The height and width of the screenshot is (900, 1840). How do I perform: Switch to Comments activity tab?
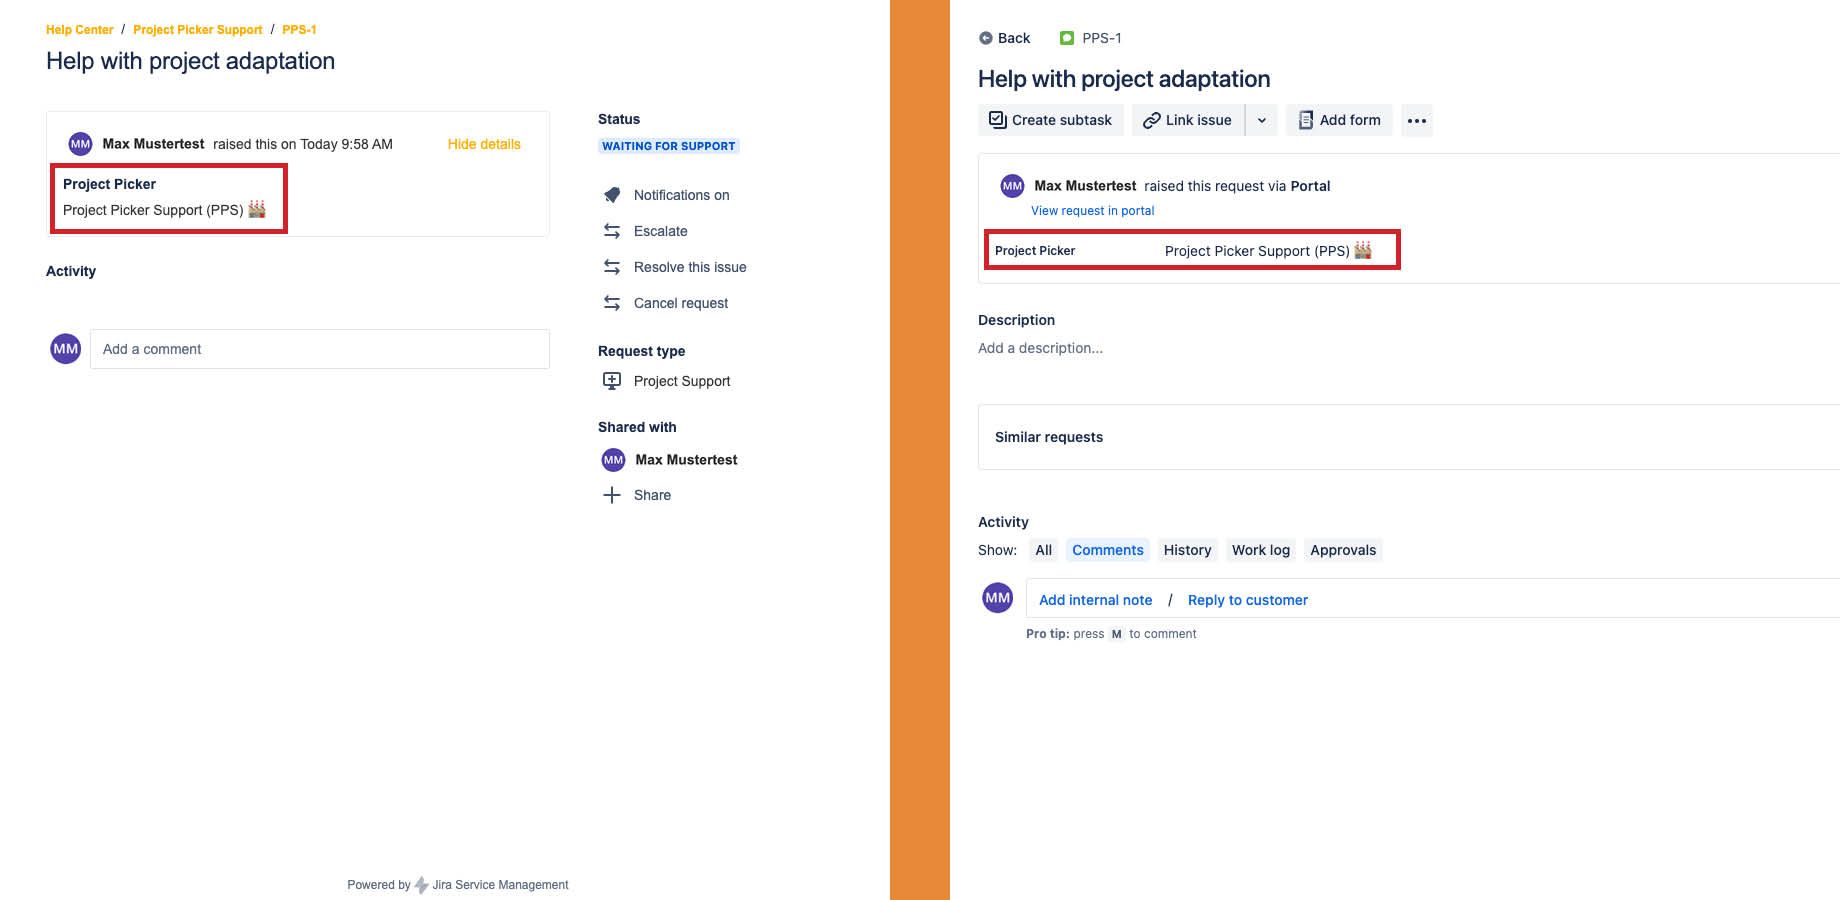1108,550
